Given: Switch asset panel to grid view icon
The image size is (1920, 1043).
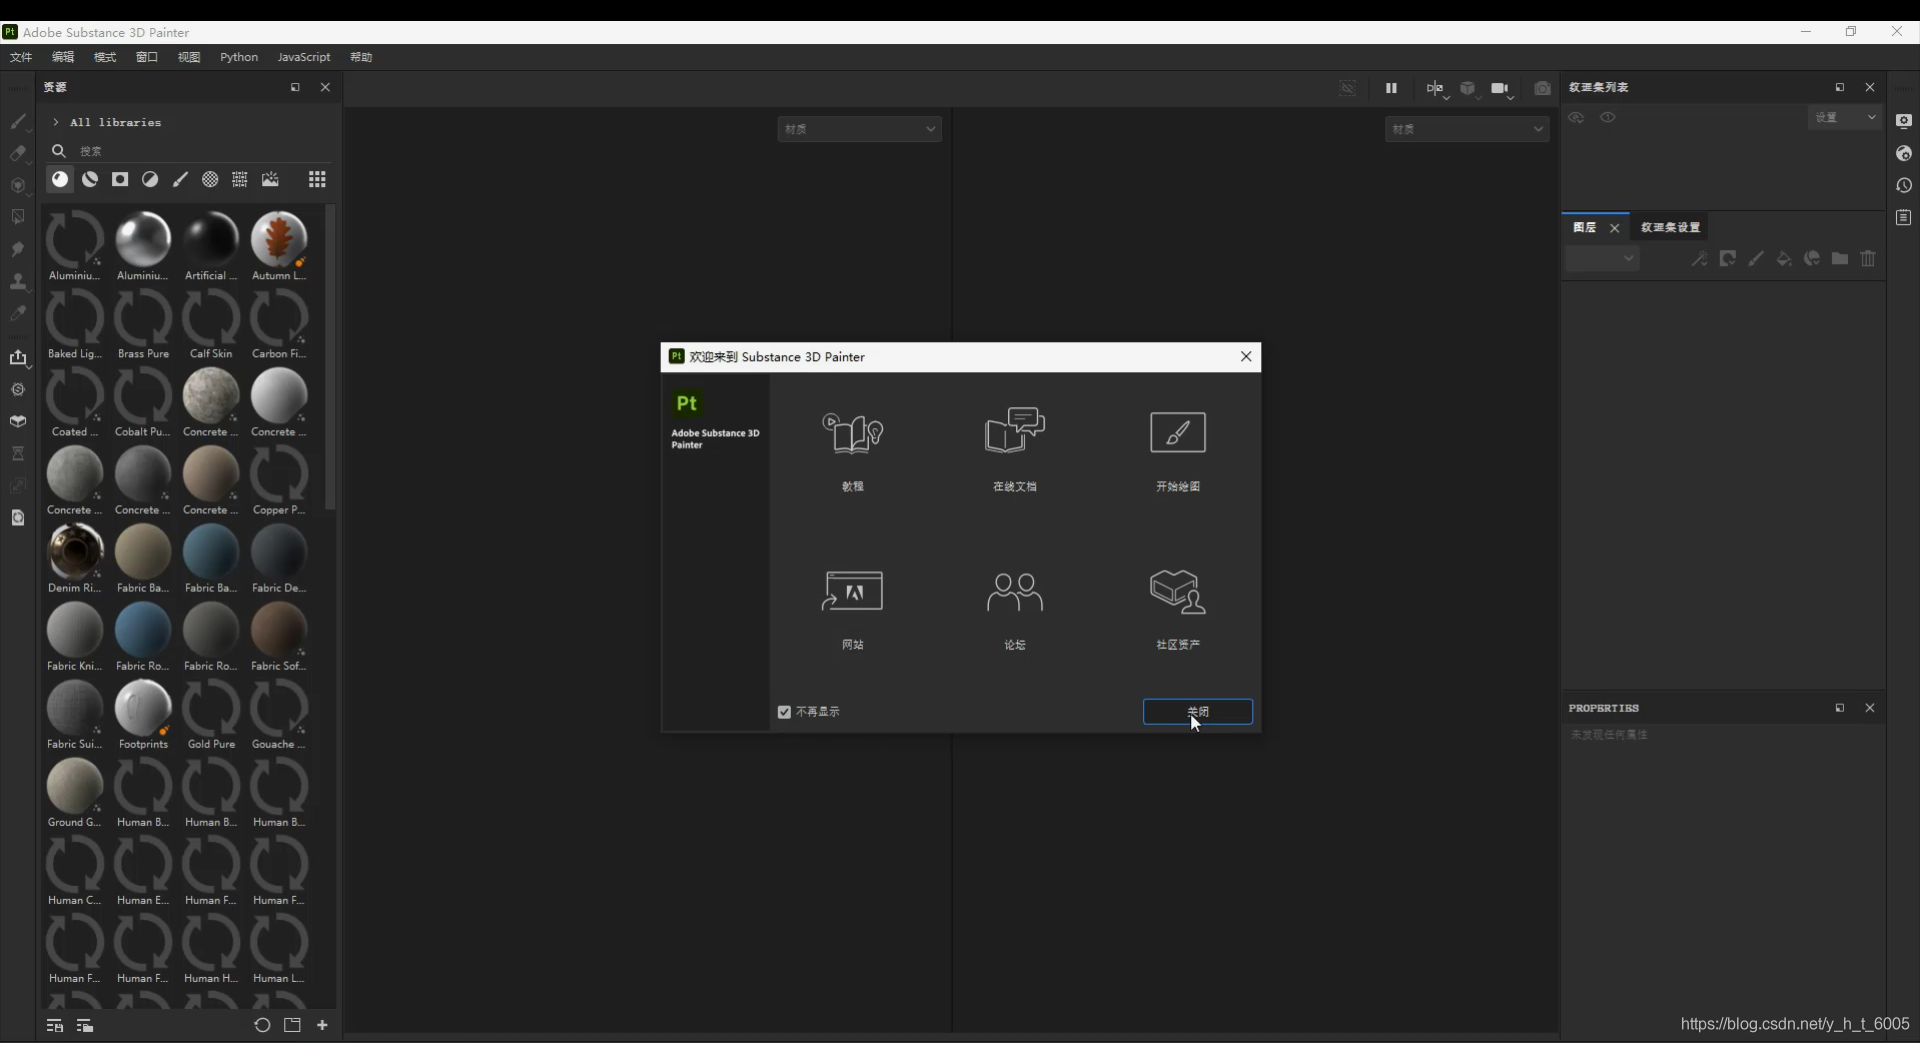Looking at the screenshot, I should click(317, 179).
